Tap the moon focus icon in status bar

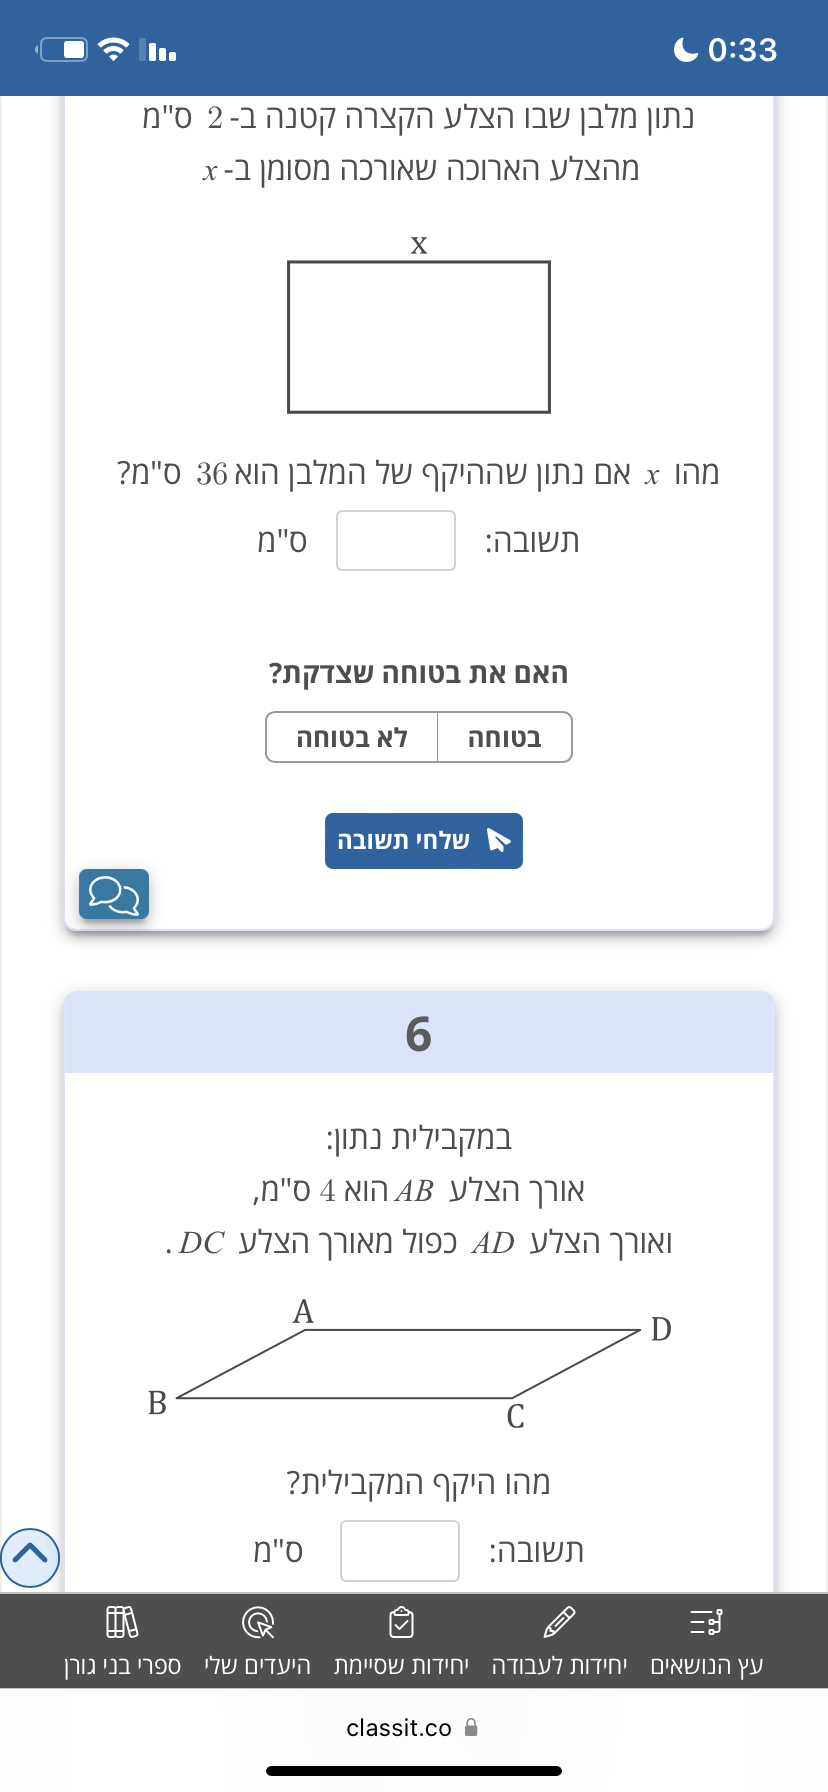[x=686, y=49]
